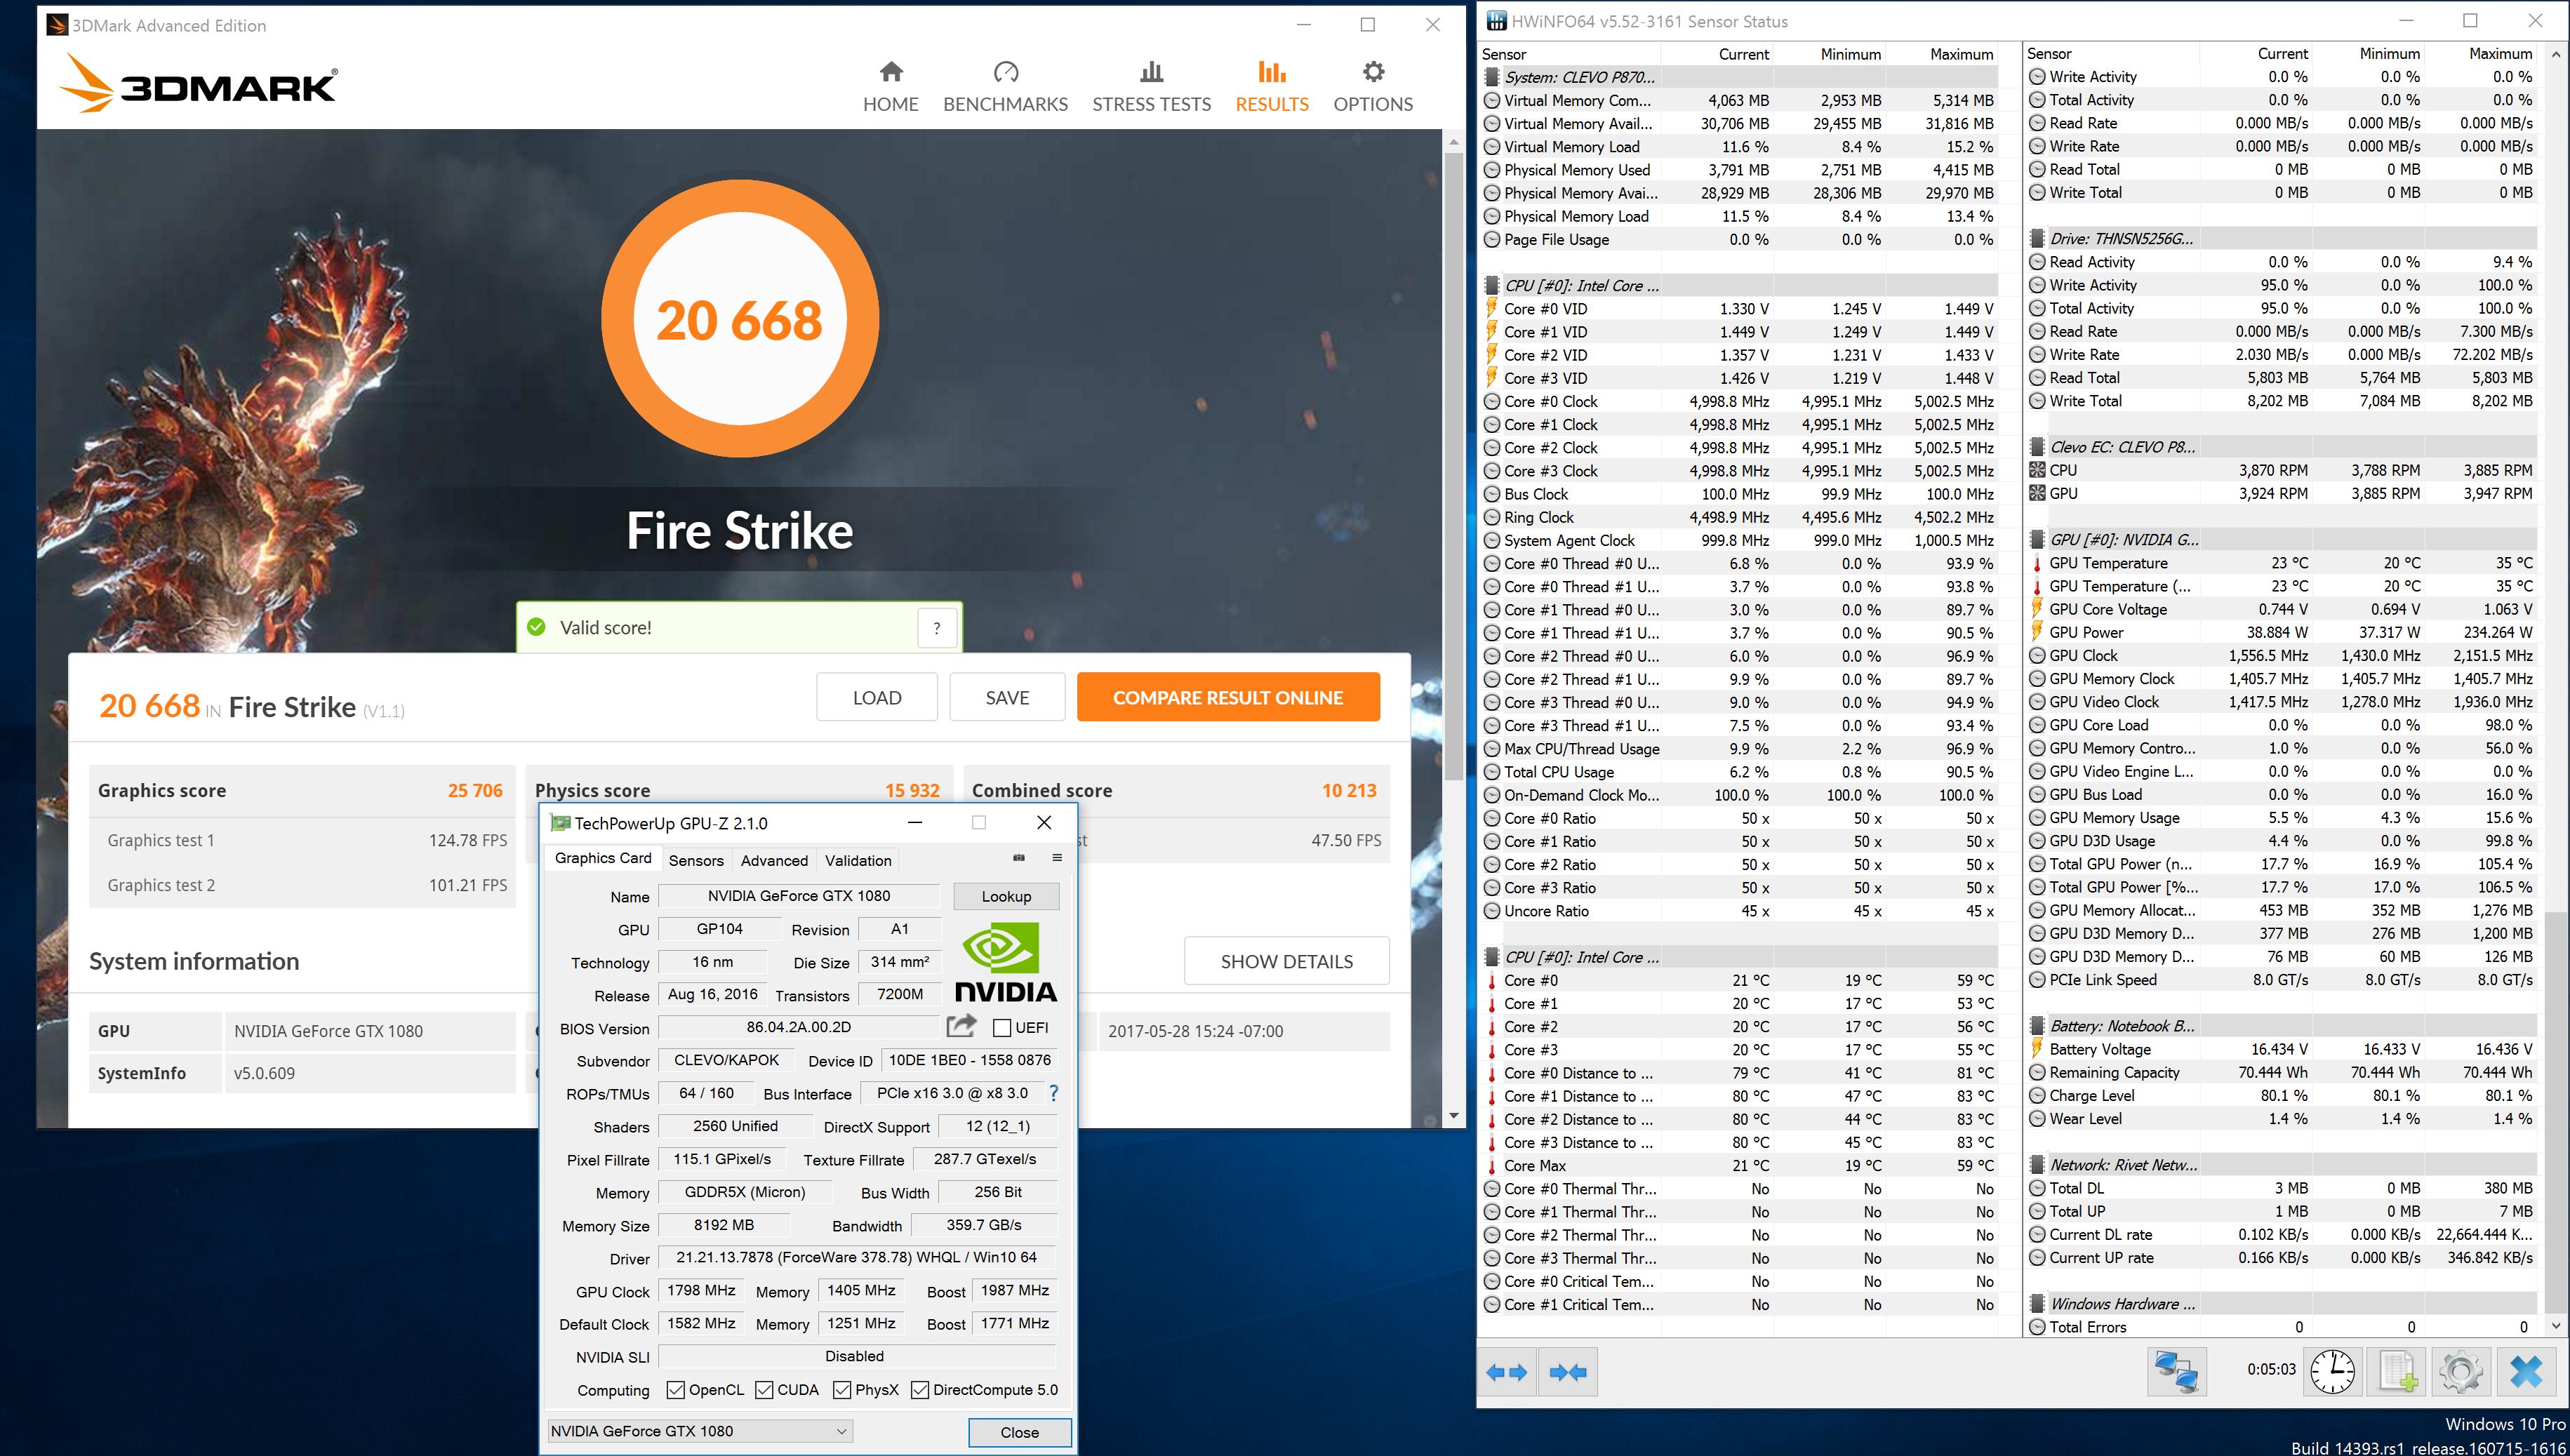Click the bus interface question mark
Viewport: 2570px width, 1456px height.
(x=1053, y=1094)
